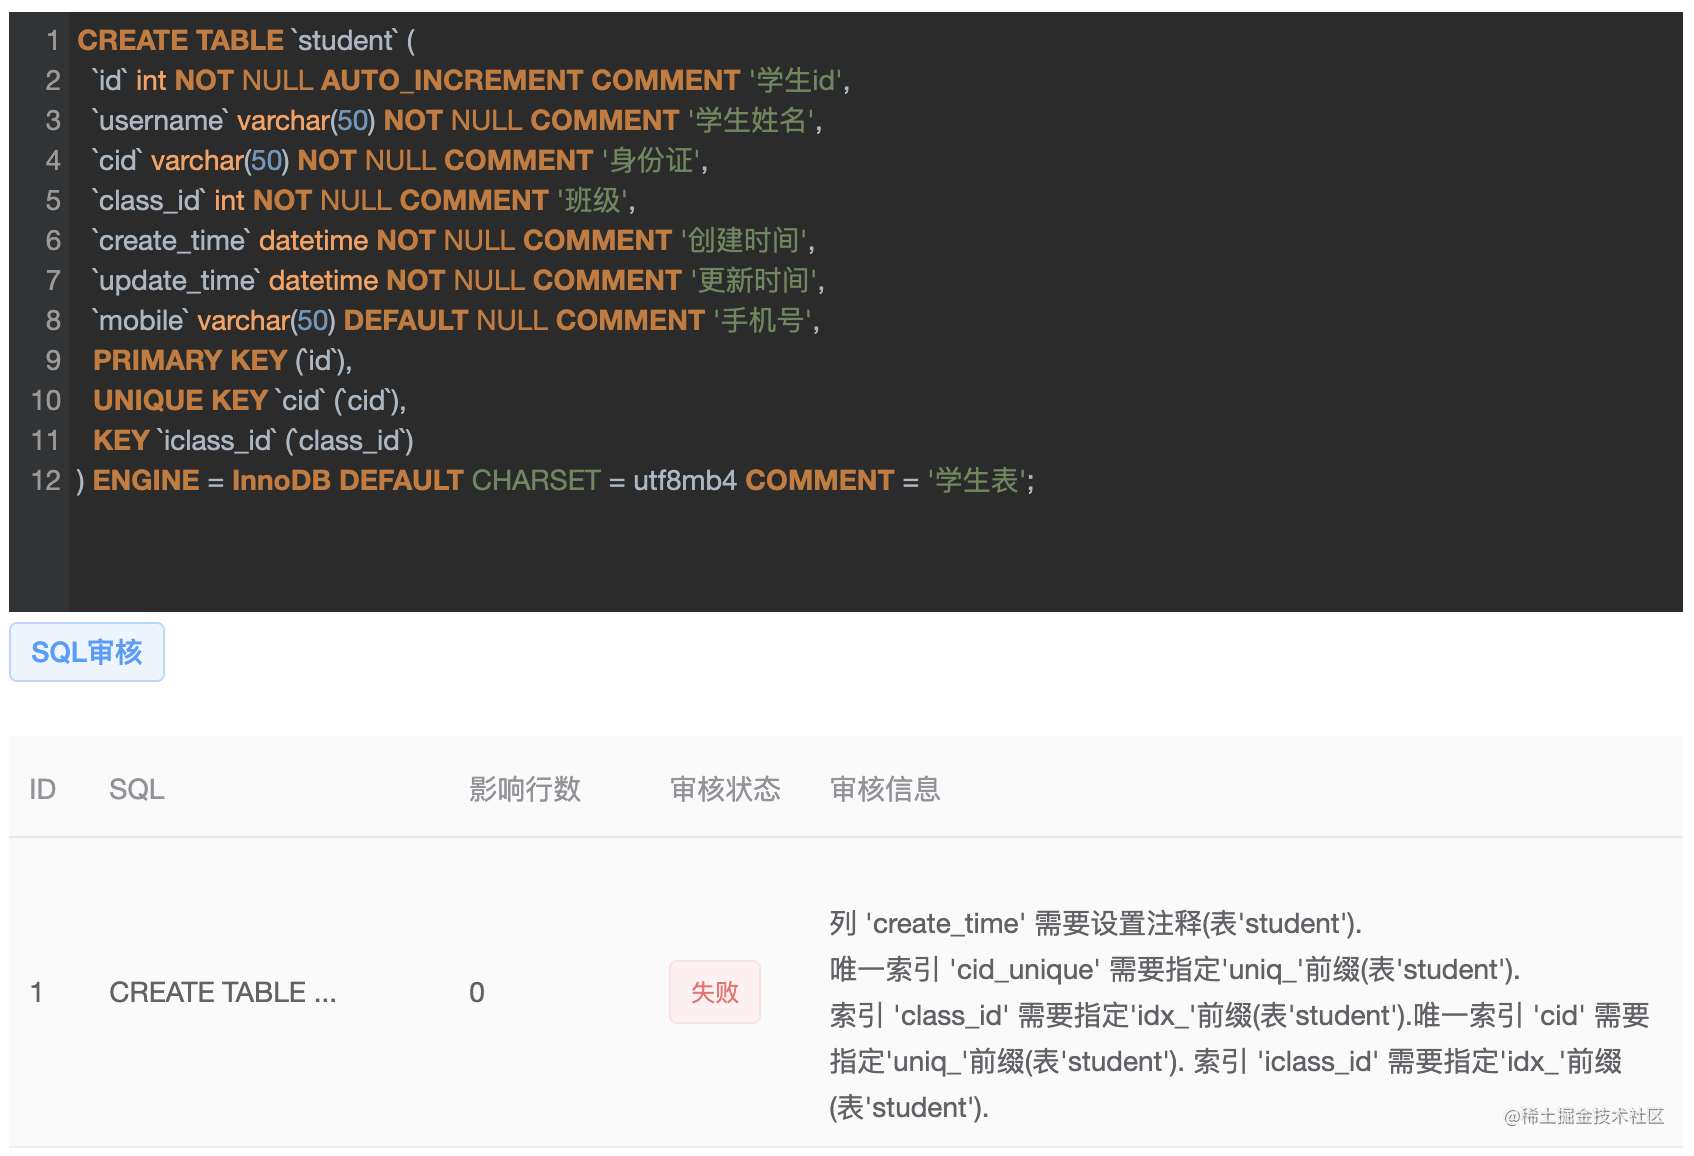This screenshot has width=1694, height=1156.
Task: Expand the truncated CREATE TABLE SQL text
Action: coord(222,992)
